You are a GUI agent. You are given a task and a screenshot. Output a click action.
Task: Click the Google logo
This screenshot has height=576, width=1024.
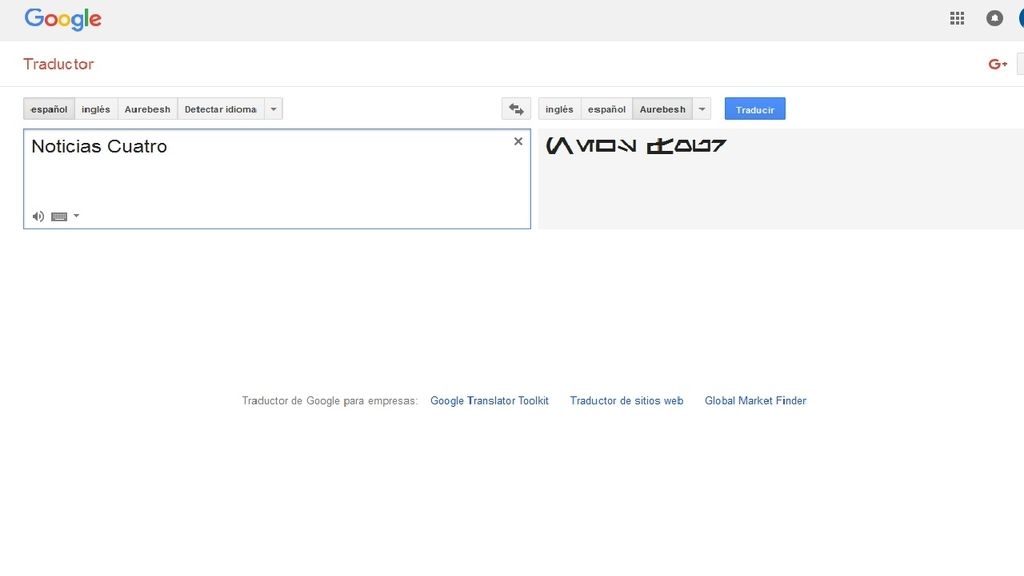tap(63, 19)
